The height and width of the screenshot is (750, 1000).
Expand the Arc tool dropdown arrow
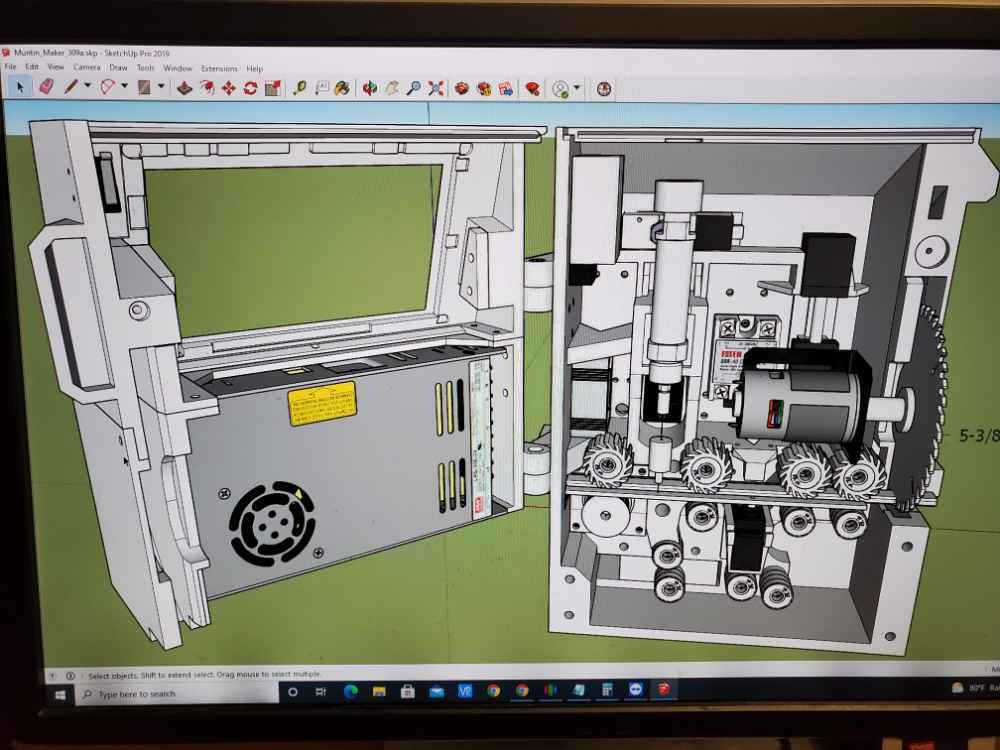pos(124,87)
